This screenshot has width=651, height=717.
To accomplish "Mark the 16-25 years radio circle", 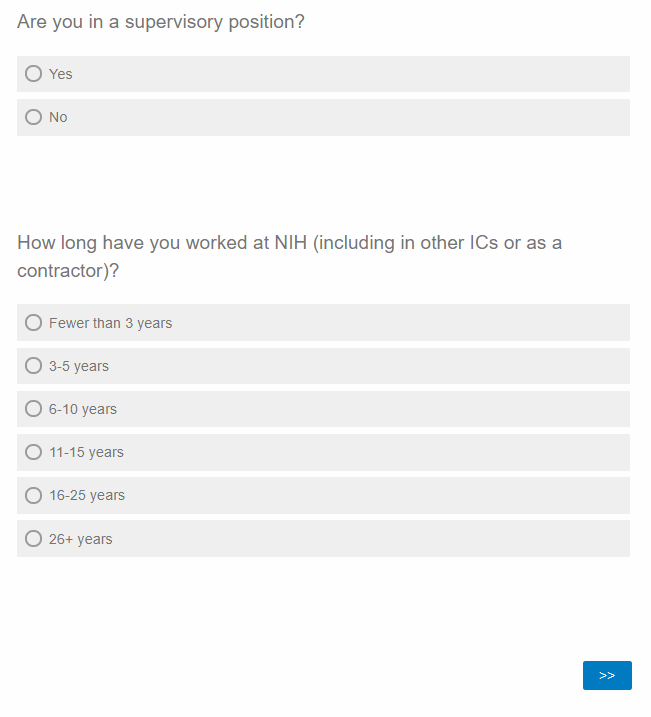I will pos(34,495).
